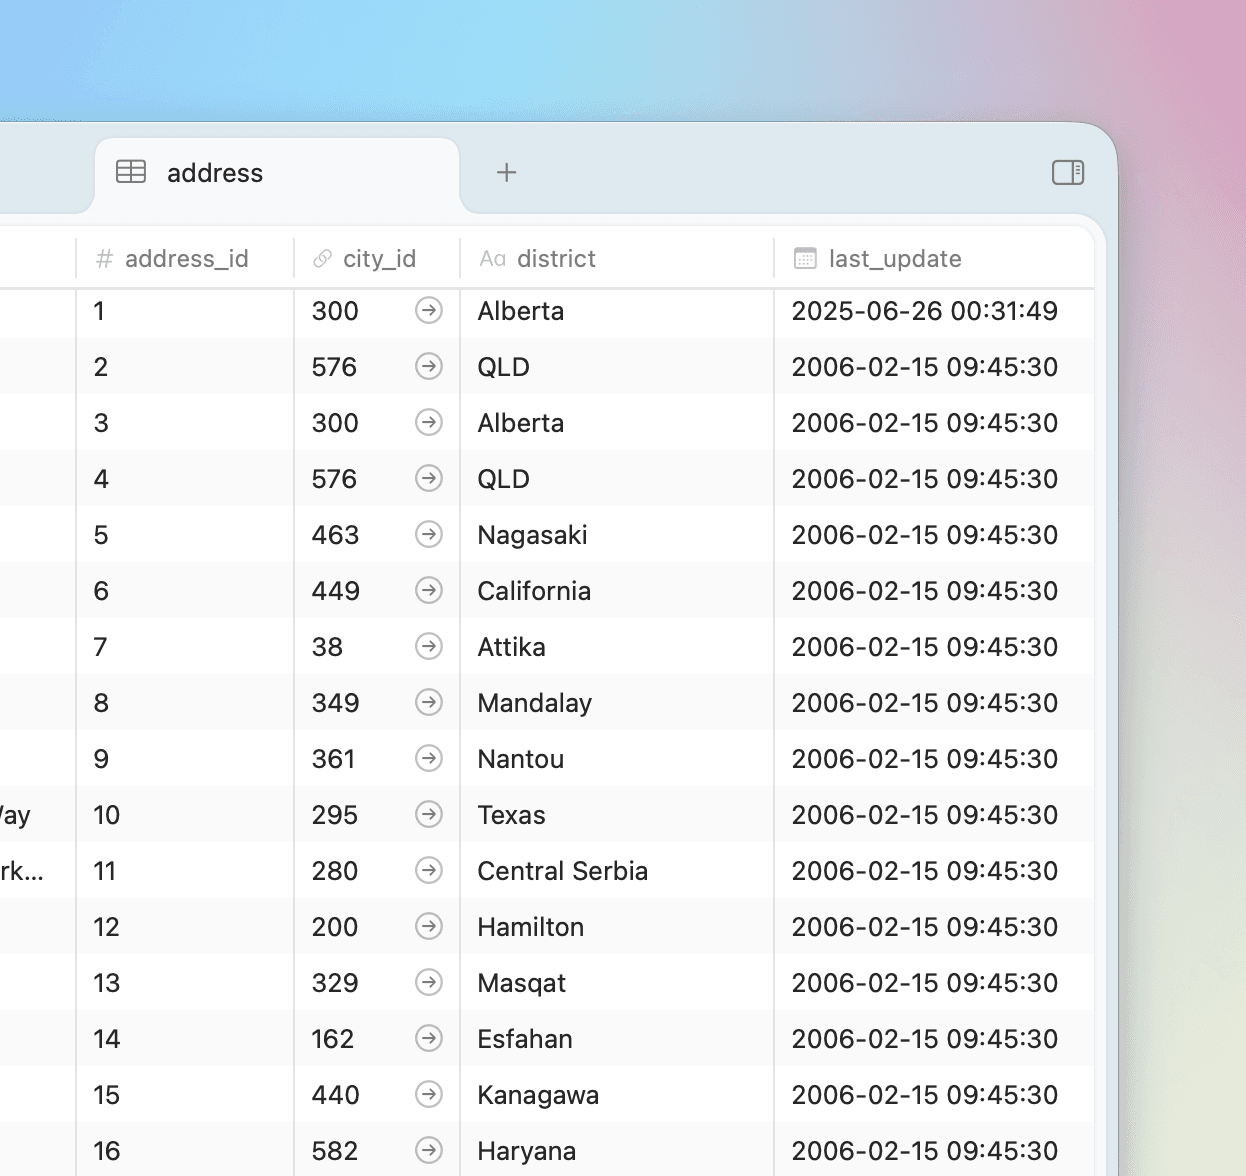This screenshot has width=1246, height=1176.
Task: Click the last_update column header
Action: click(x=895, y=258)
